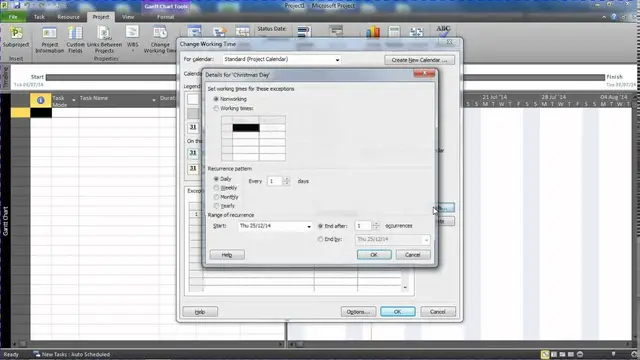
Task: Switch to the View ribbon tab
Action: tap(128, 17)
